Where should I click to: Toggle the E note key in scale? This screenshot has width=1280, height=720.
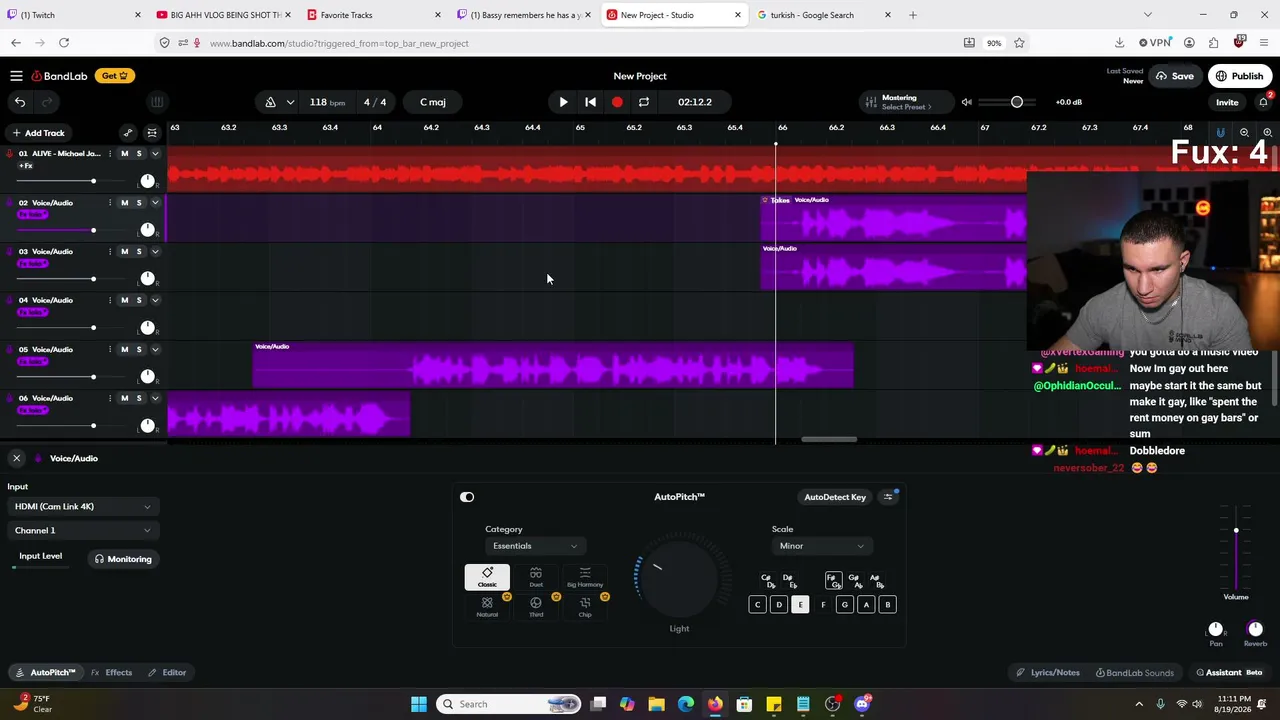click(800, 605)
